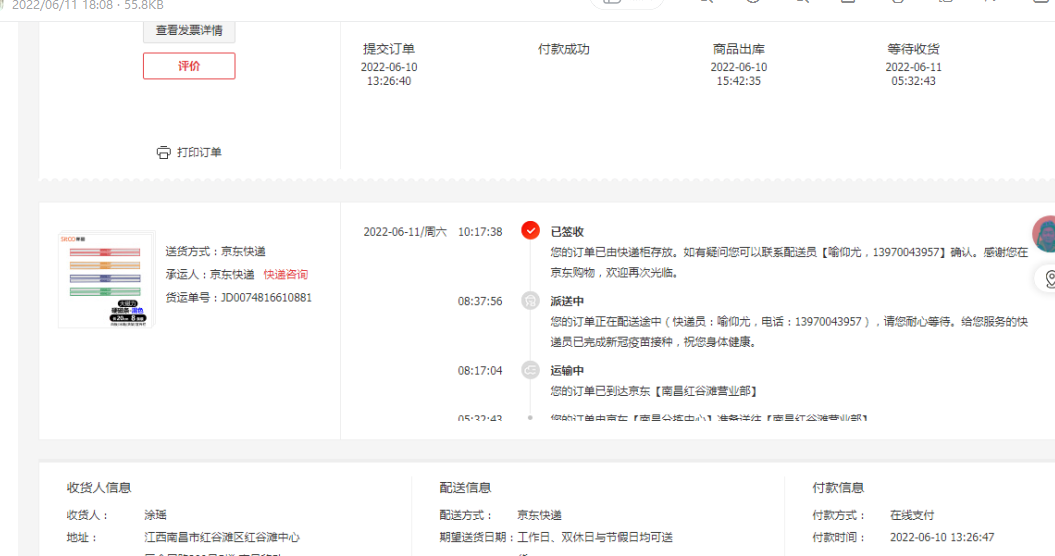Open the 快递咨询 courier inquiry link
Image resolution: width=1055 pixels, height=556 pixels.
point(285,274)
